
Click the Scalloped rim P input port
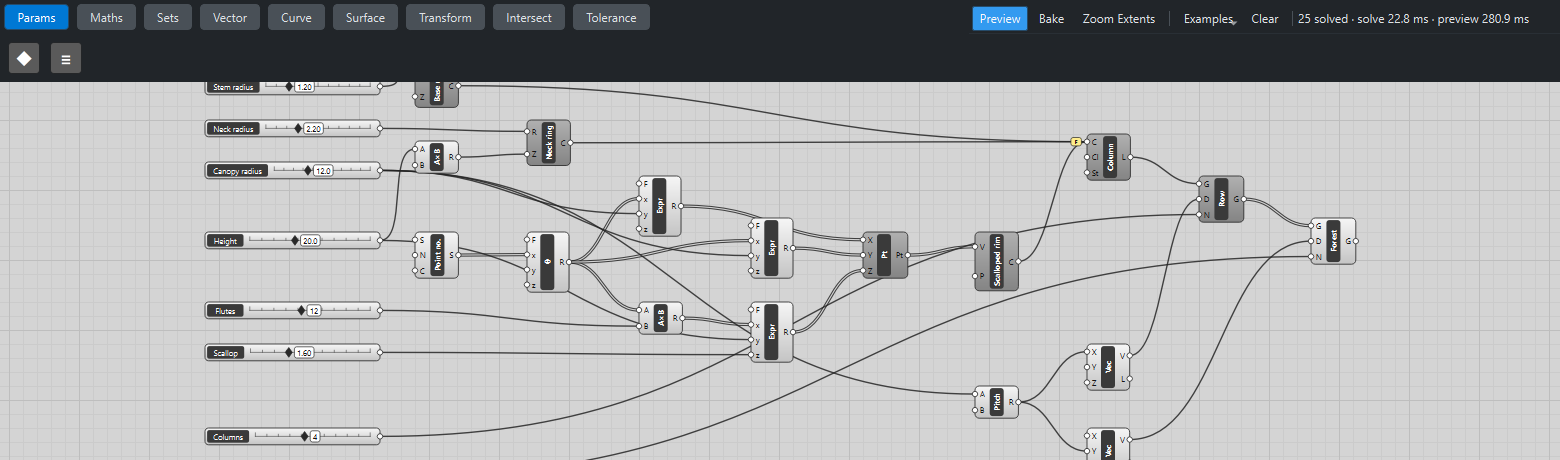pos(975,275)
